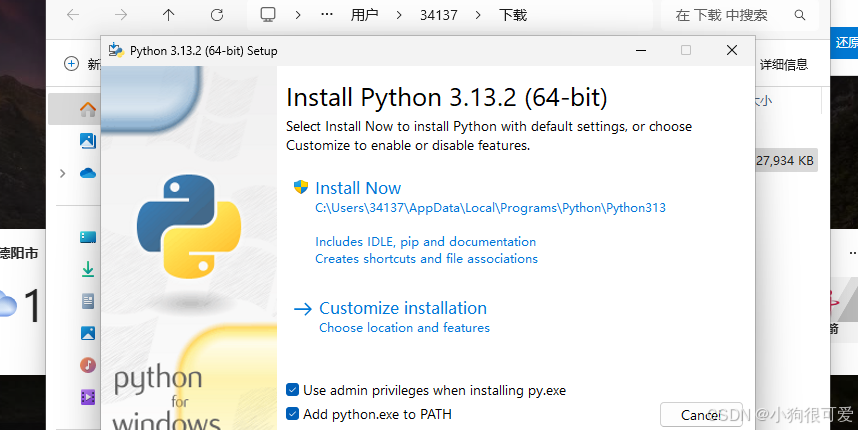
Task: Expand chevron after the monitor icon
Action: [298, 15]
